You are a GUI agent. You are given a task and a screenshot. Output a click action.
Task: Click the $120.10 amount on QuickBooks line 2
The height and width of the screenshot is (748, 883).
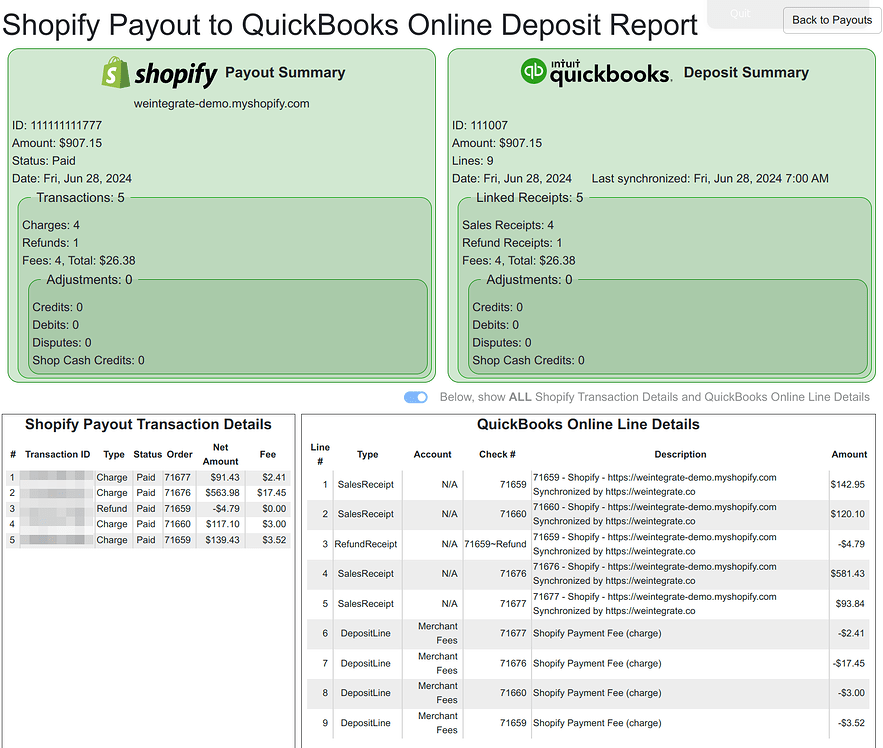tap(848, 514)
